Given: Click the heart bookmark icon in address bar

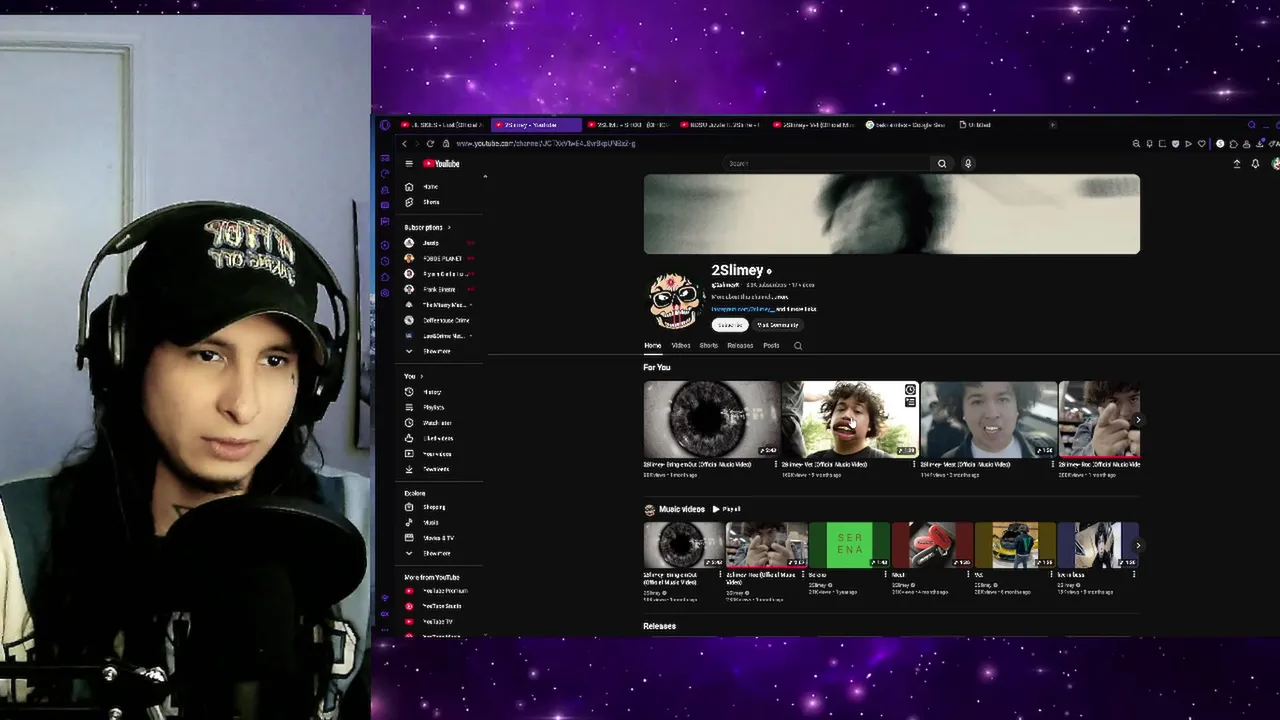Looking at the screenshot, I should coord(1201,144).
